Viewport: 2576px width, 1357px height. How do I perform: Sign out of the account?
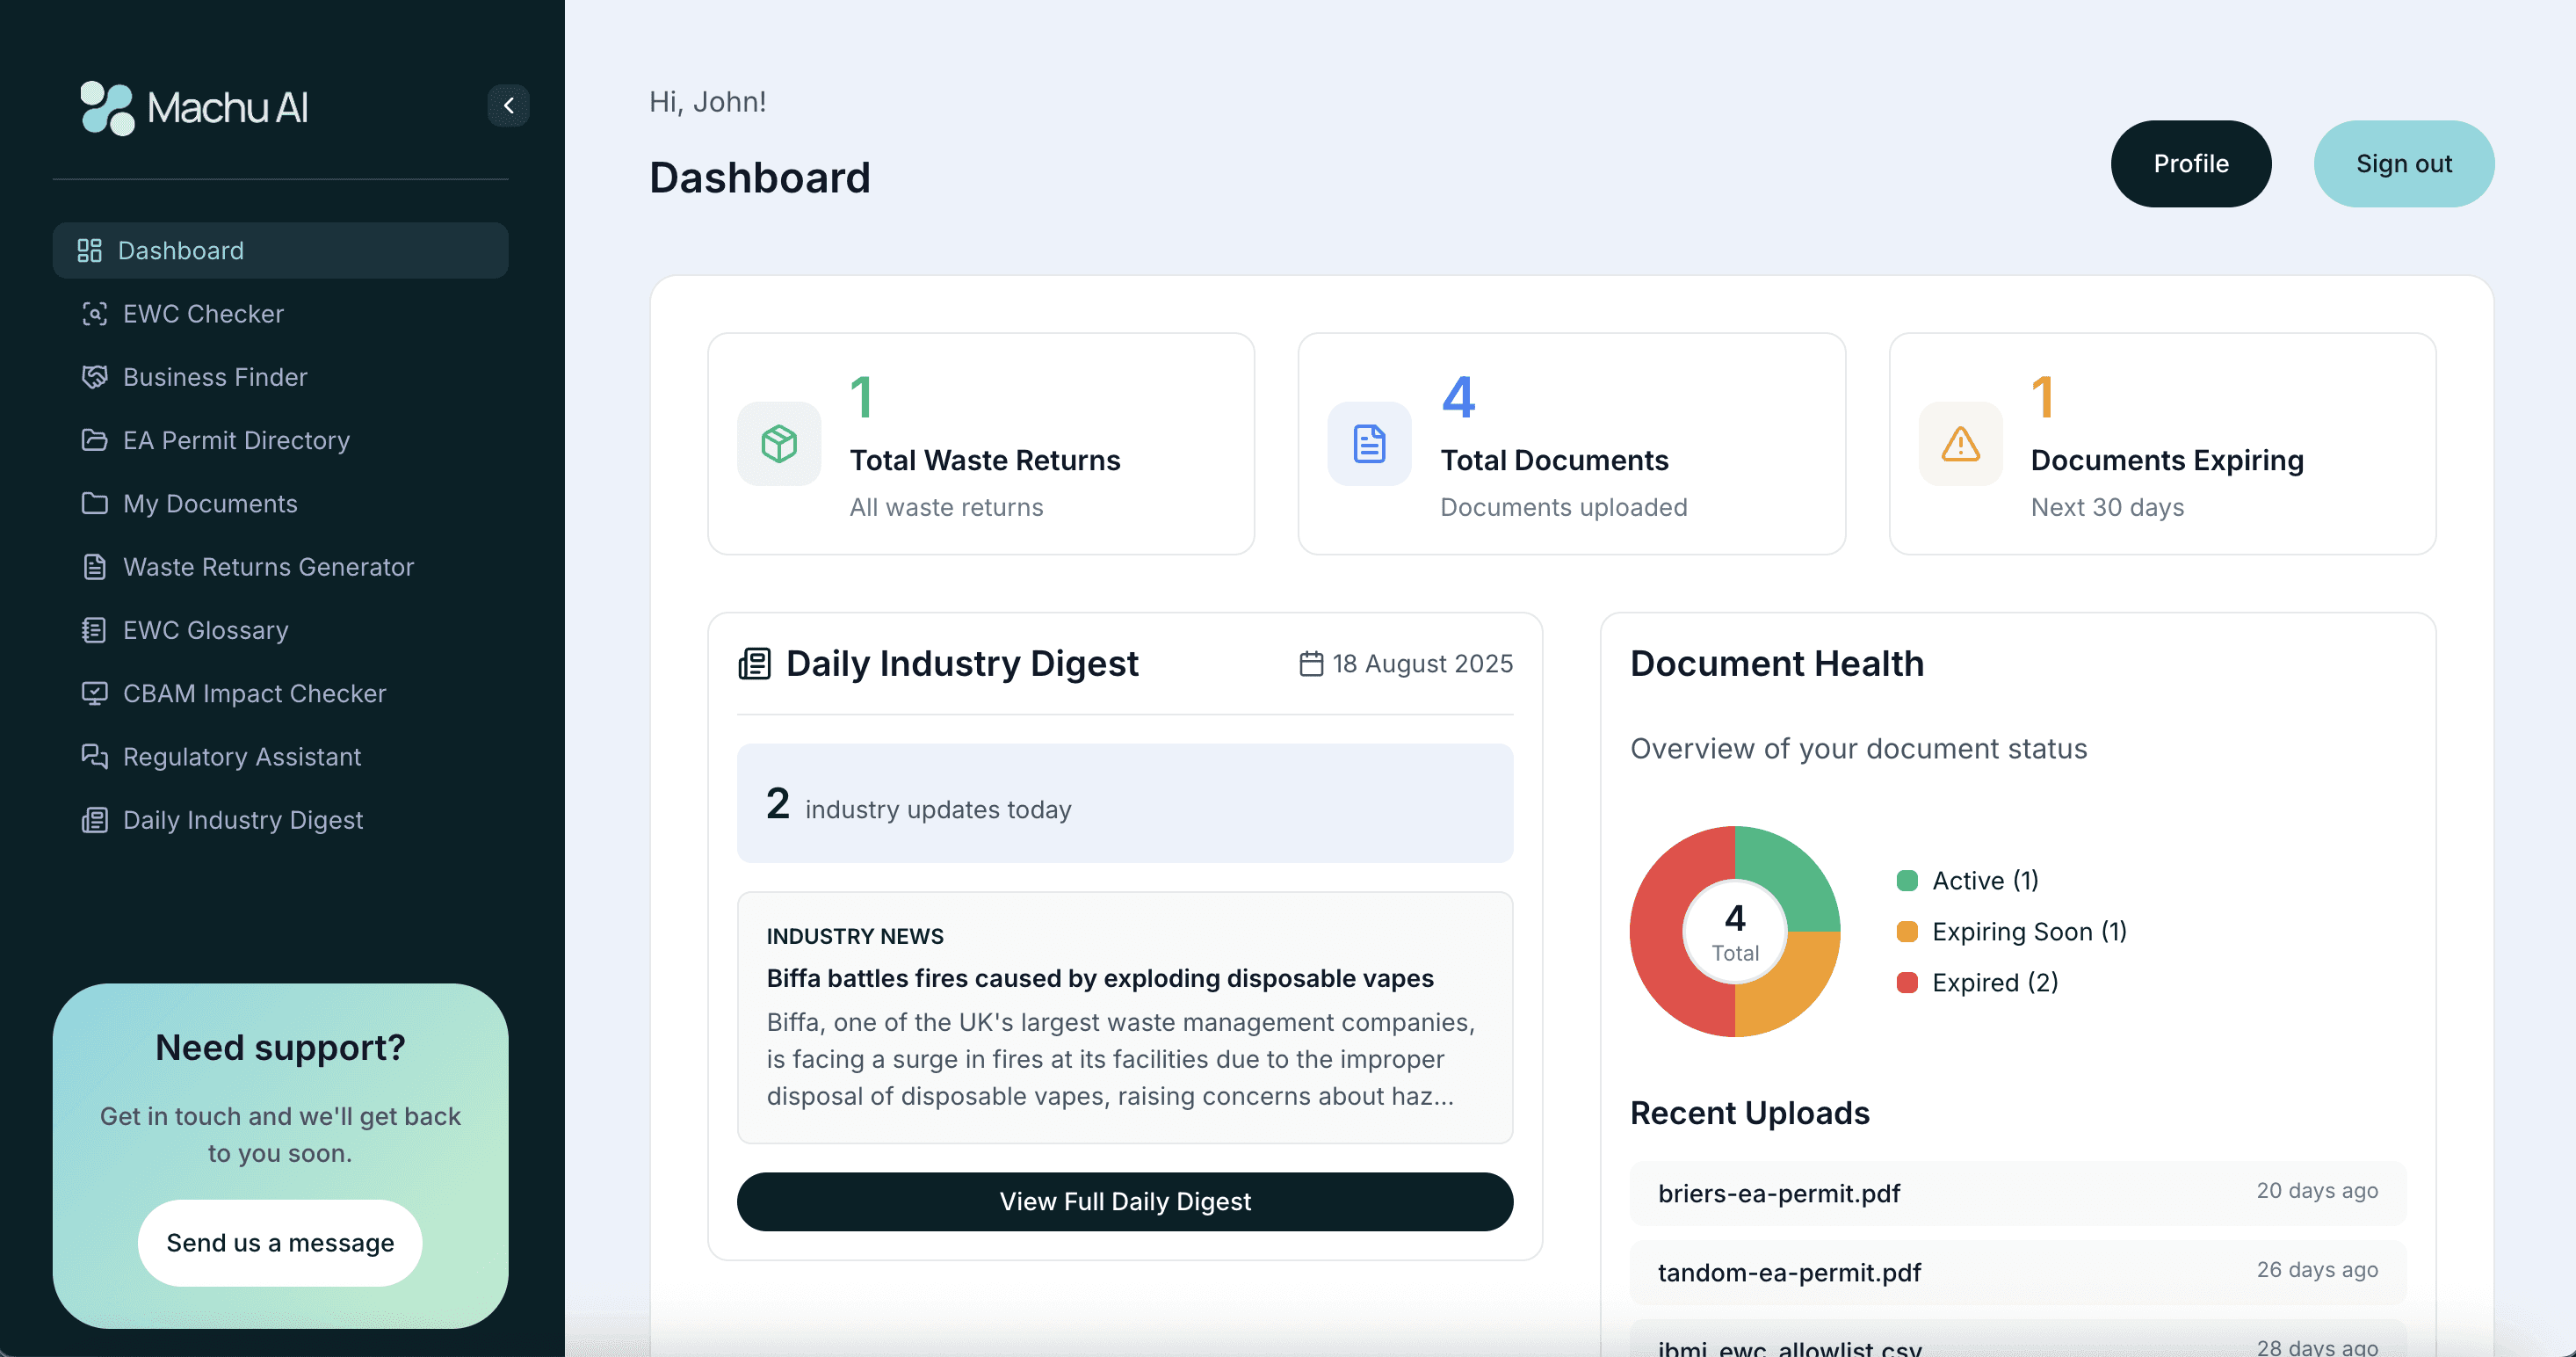2404,163
